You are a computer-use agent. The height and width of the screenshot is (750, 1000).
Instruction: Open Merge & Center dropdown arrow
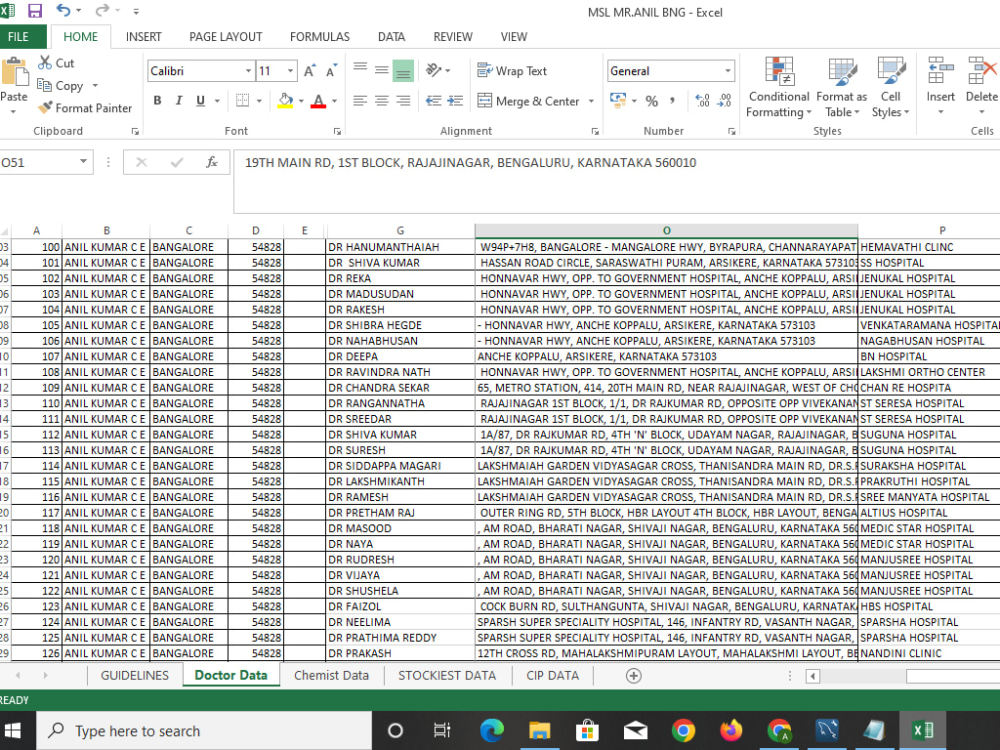pos(591,101)
